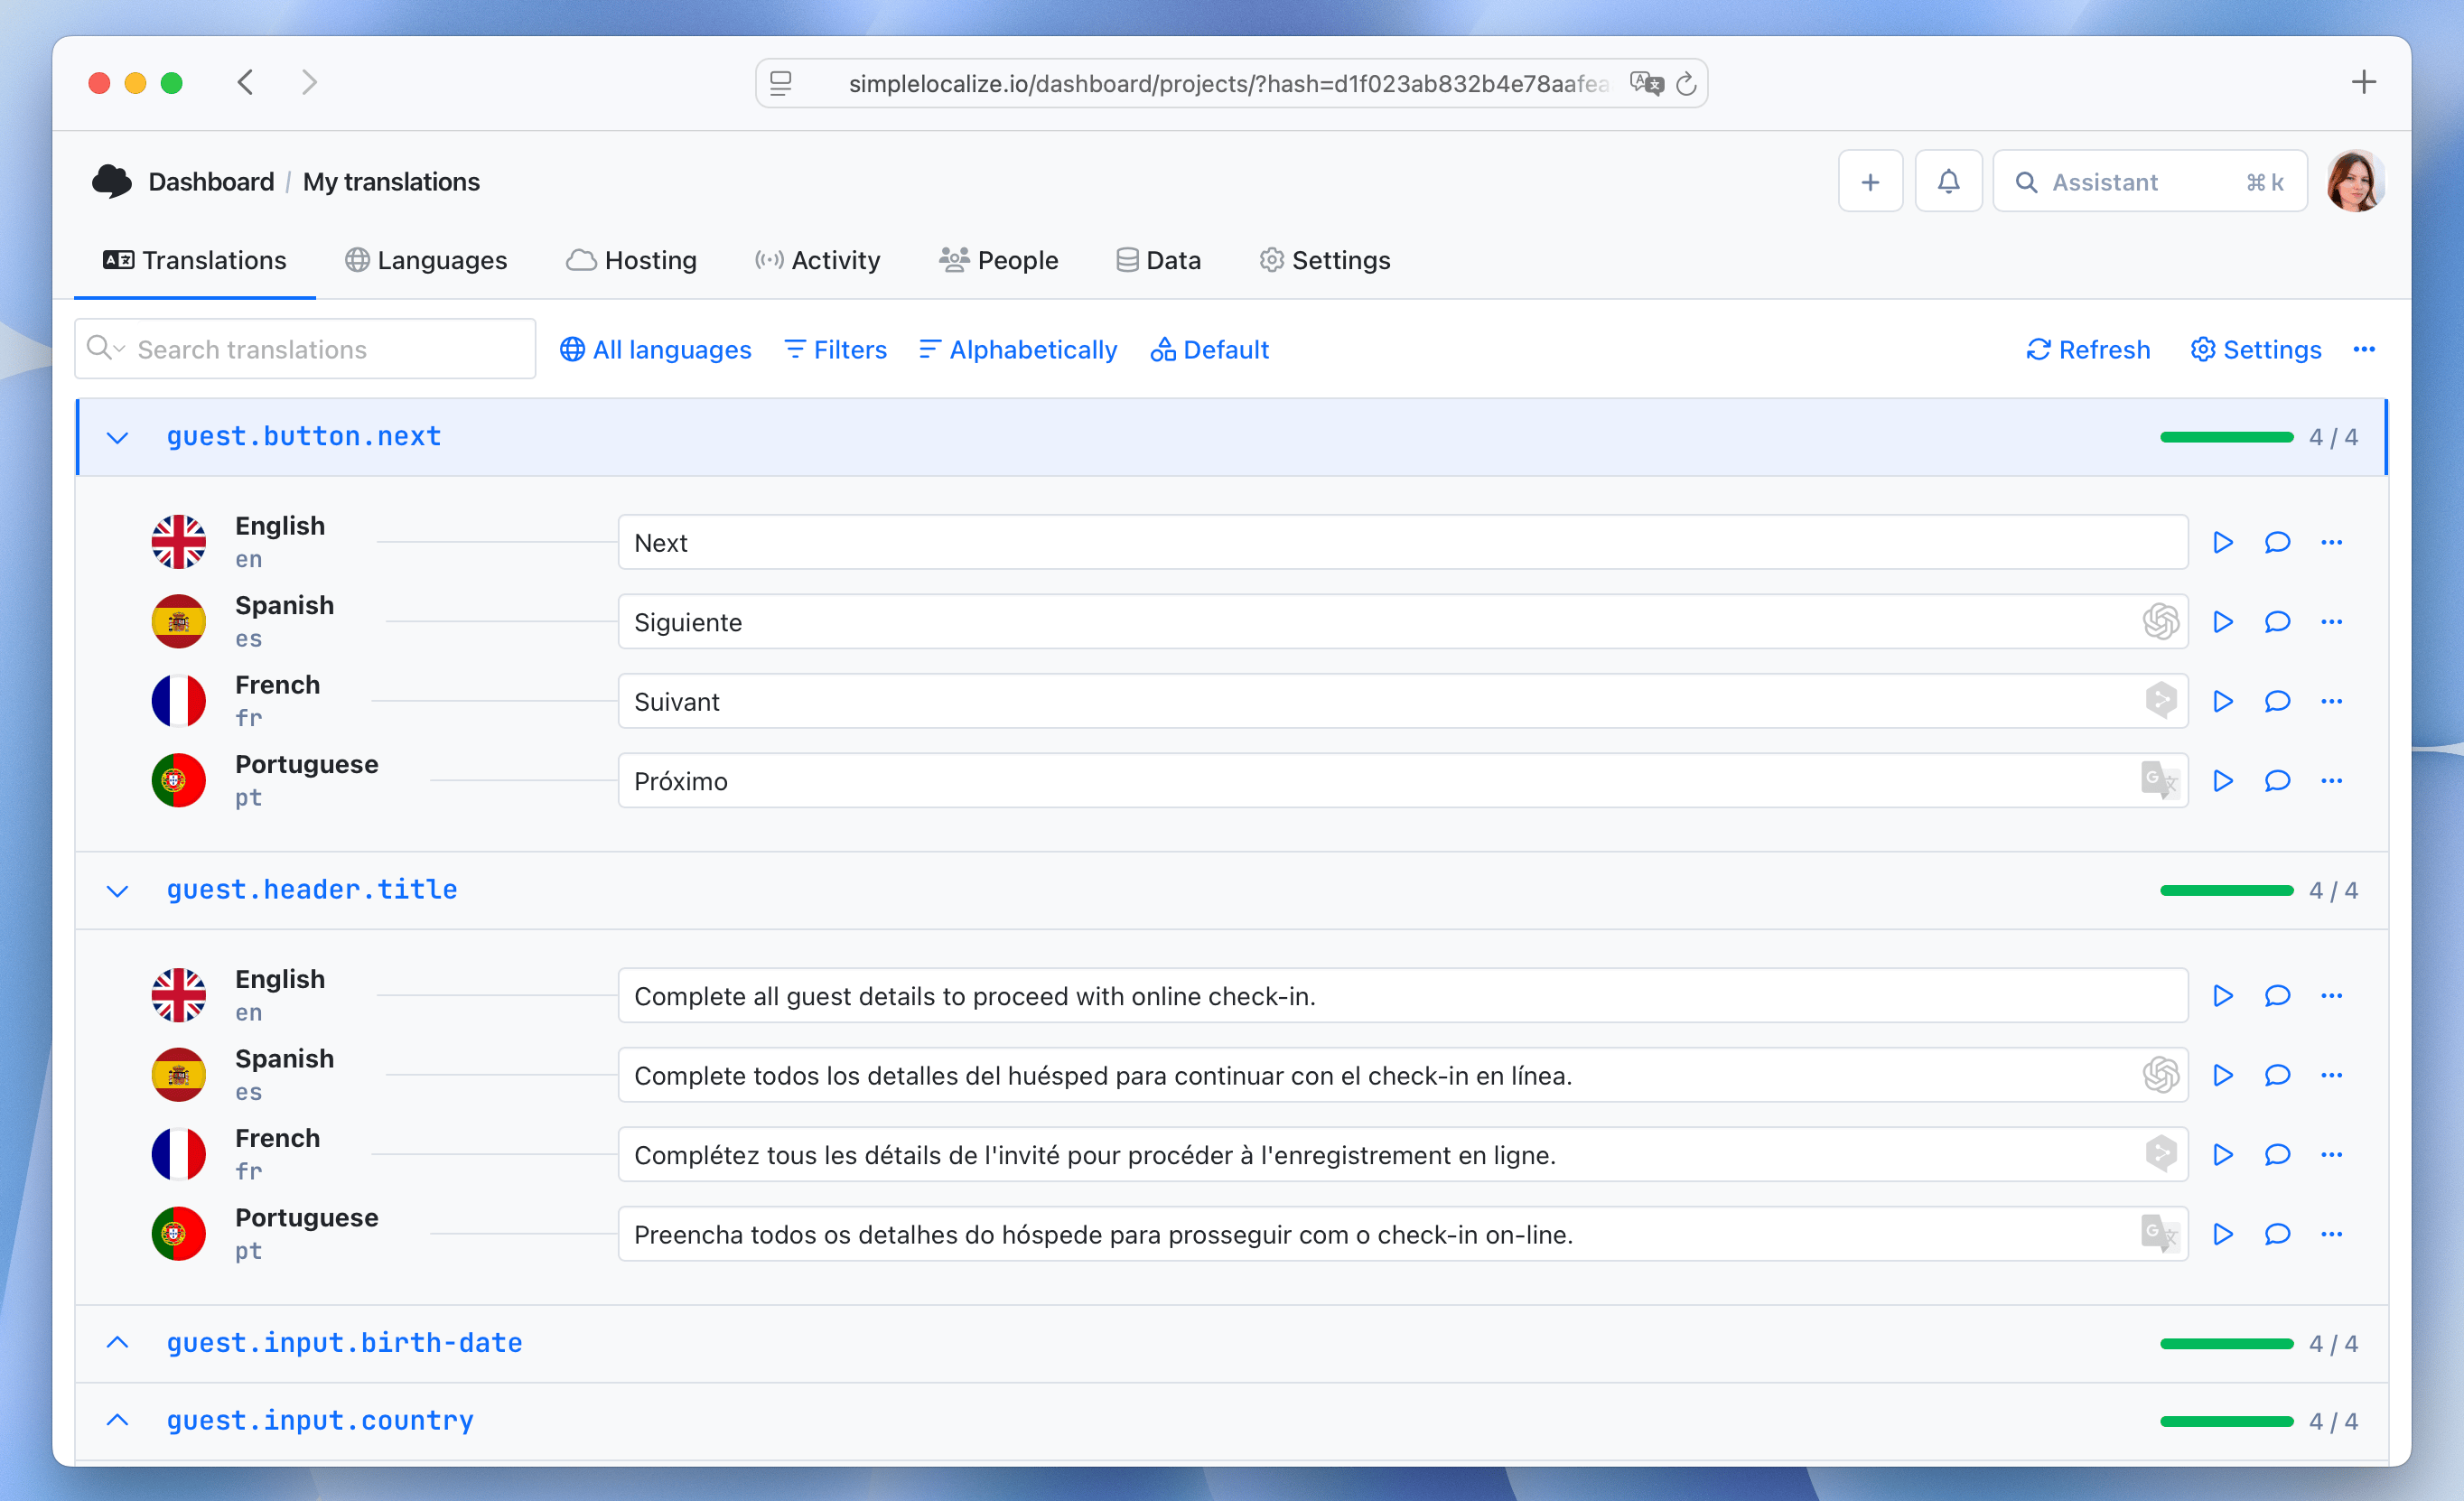
Task: Open the project Settings tab
Action: coord(1325,260)
